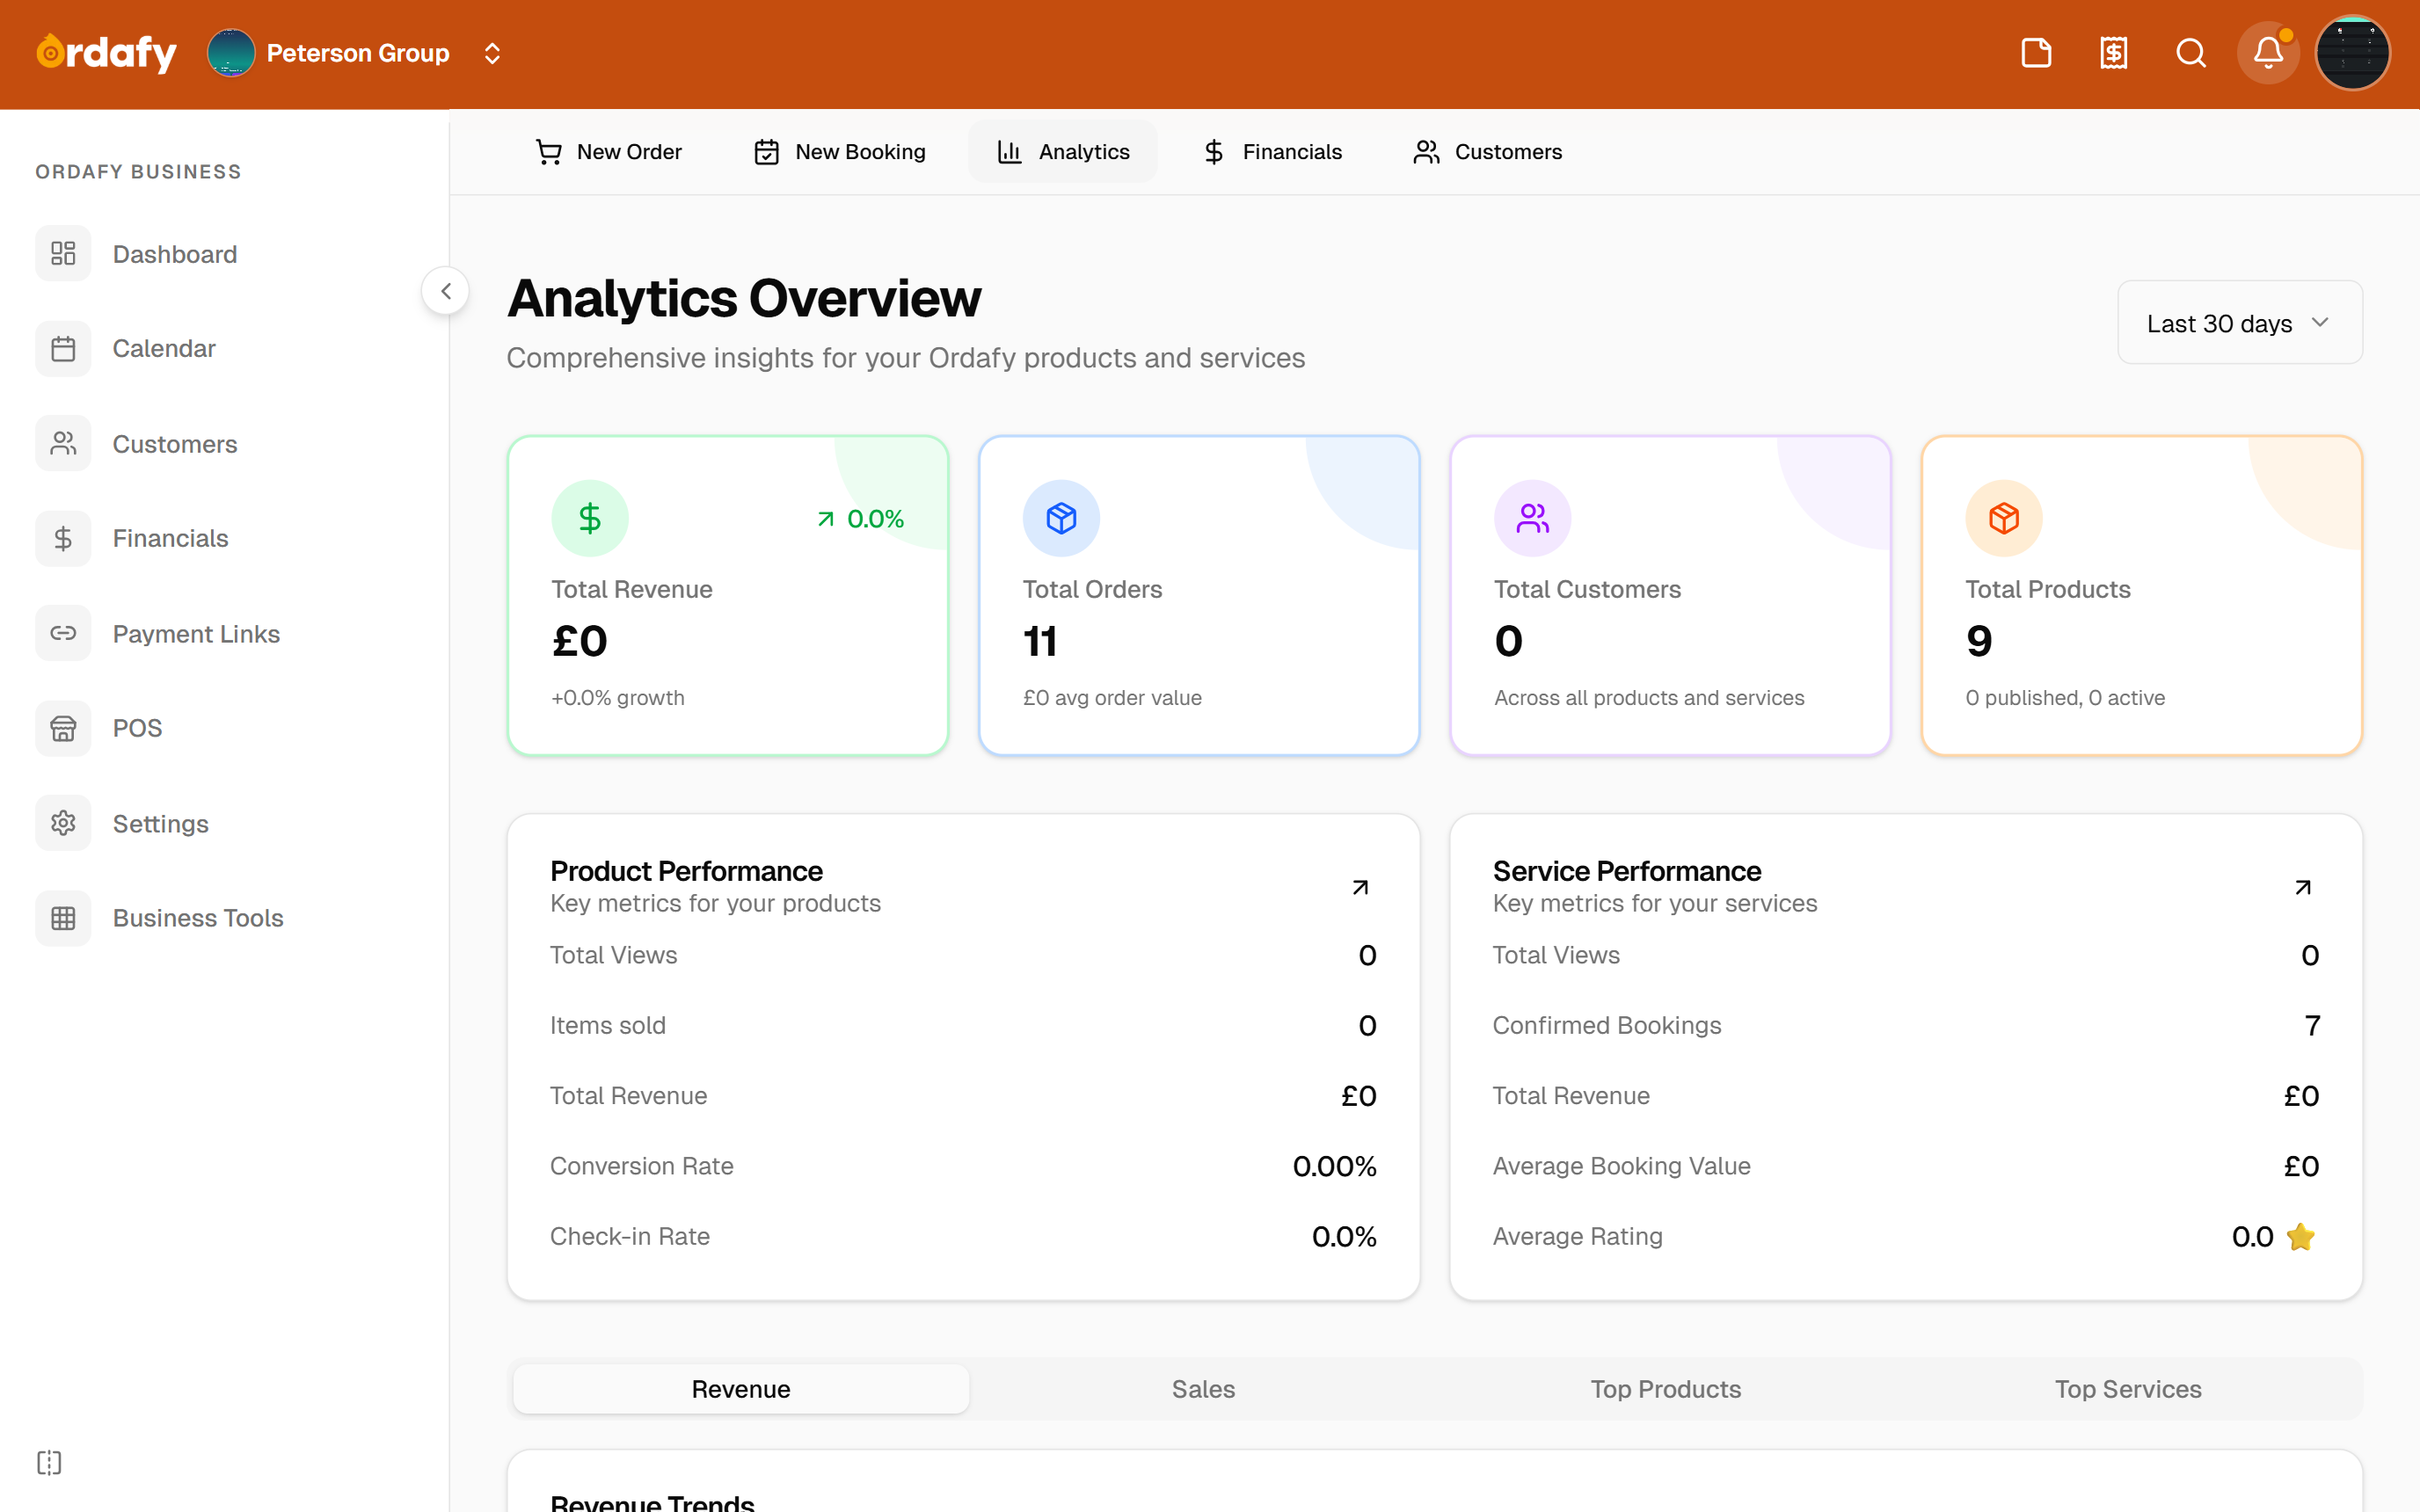Viewport: 2420px width, 1512px height.
Task: Click the 0.0% growth indicator
Action: coord(860,519)
